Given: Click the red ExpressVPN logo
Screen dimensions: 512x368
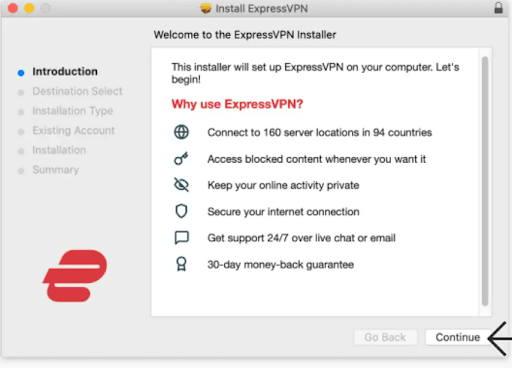Looking at the screenshot, I should point(75,276).
